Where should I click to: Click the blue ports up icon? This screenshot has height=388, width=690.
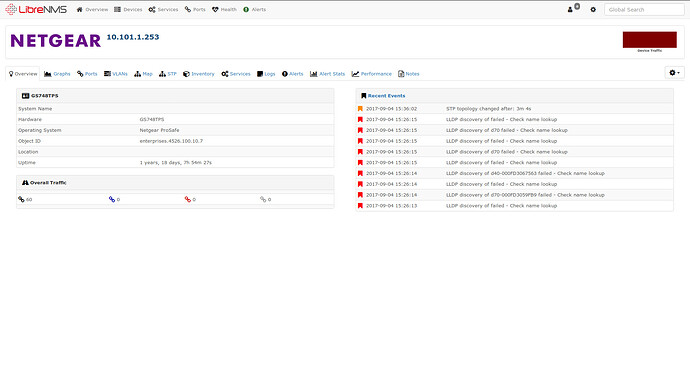tap(112, 199)
